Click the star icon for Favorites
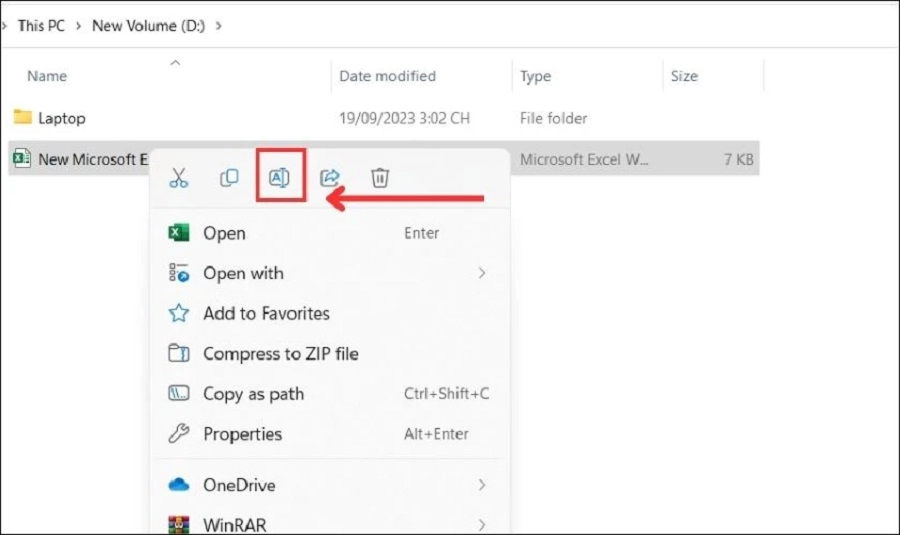 (179, 313)
